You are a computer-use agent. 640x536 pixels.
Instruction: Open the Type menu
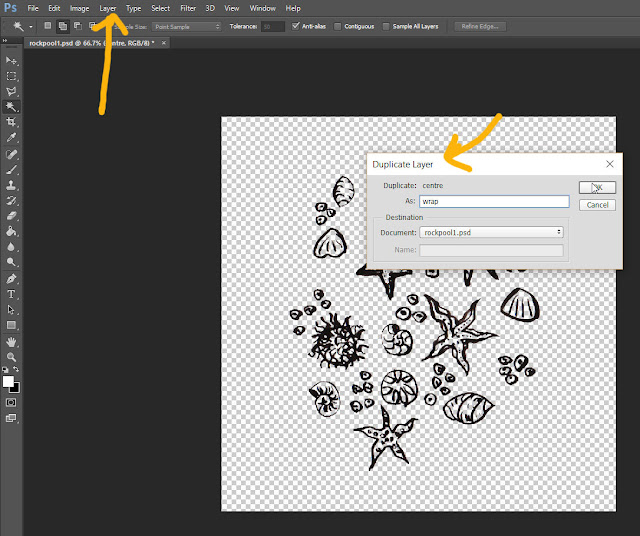pos(133,8)
